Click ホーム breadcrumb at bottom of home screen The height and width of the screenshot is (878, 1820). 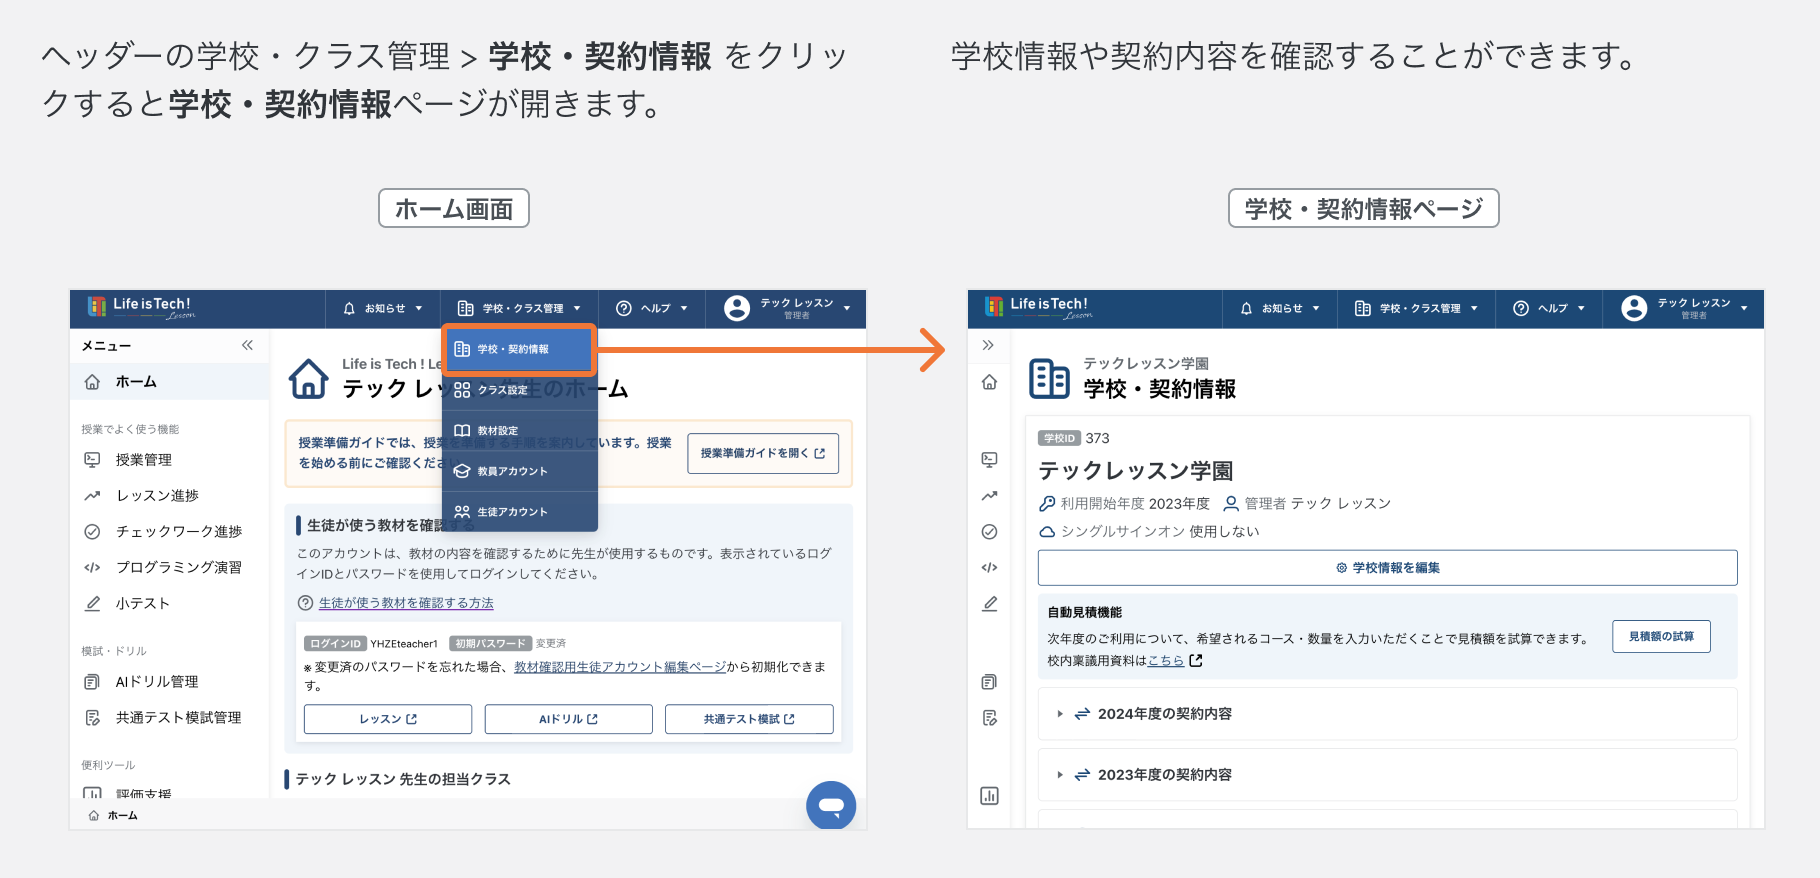[113, 815]
